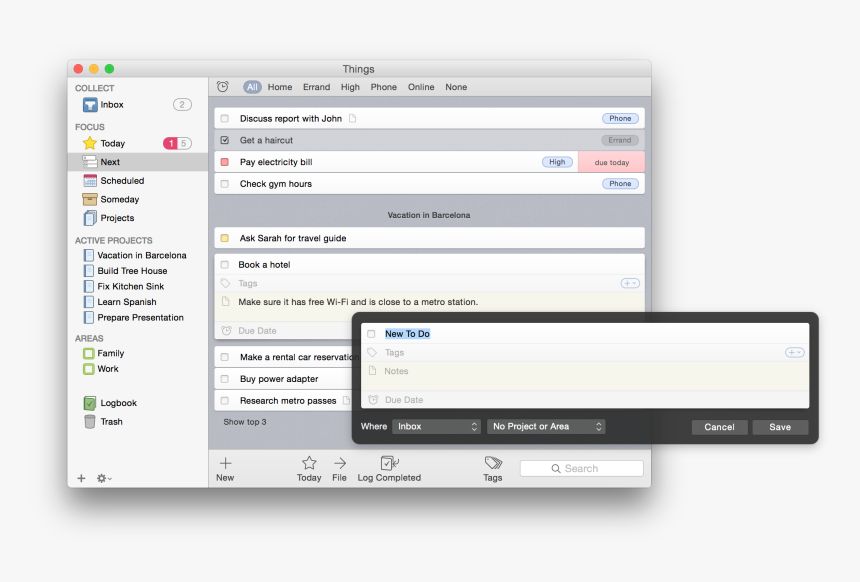Open the Inbox list icon
The width and height of the screenshot is (860, 582).
coord(90,104)
